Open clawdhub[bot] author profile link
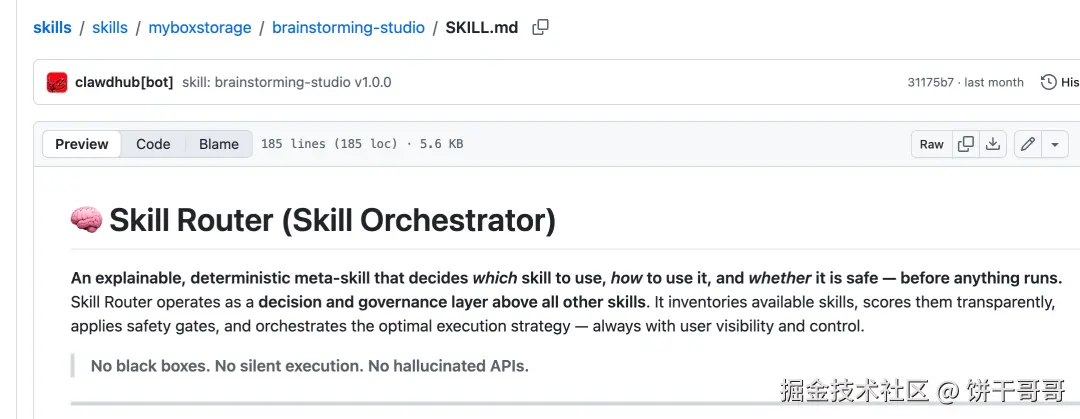Screen dimensions: 1080x419 pos(124,82)
